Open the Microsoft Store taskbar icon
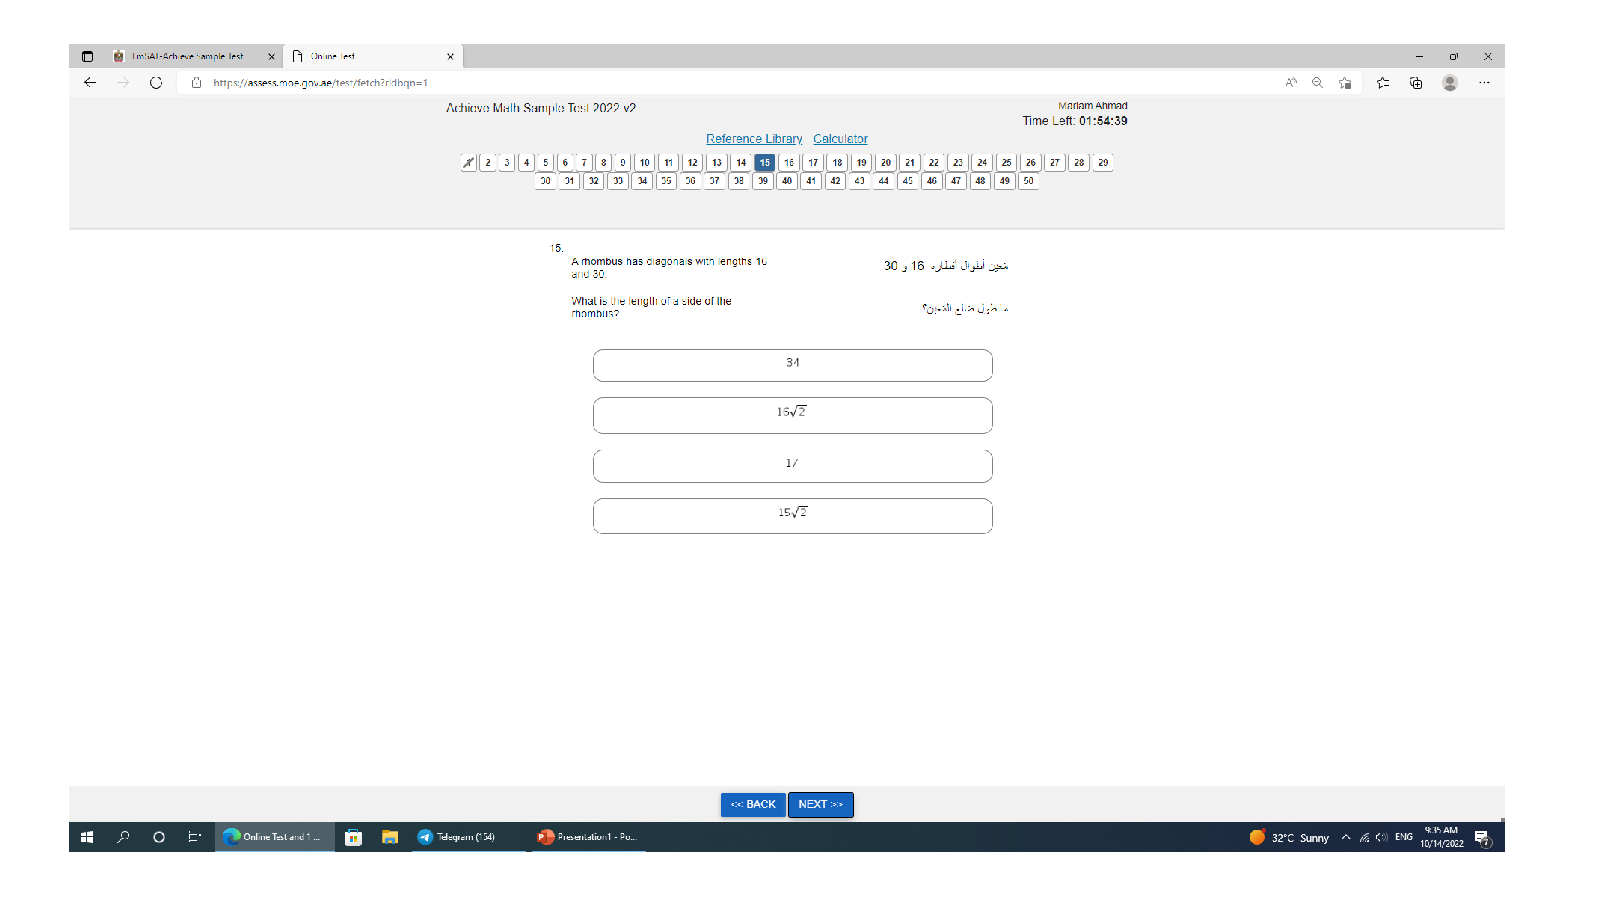The image size is (1600, 900). (353, 837)
